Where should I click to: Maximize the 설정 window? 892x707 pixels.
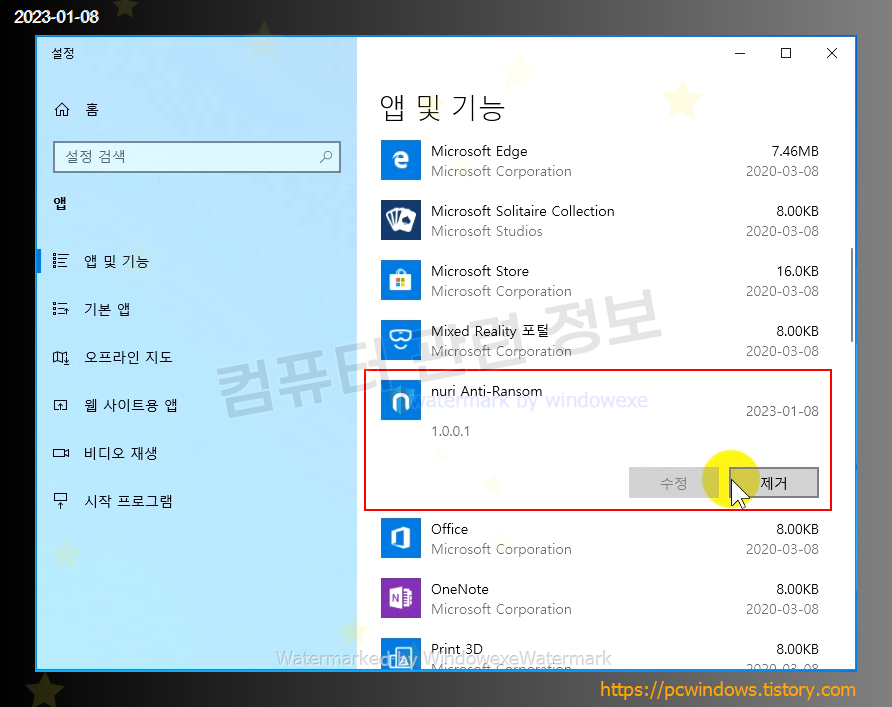pos(786,53)
